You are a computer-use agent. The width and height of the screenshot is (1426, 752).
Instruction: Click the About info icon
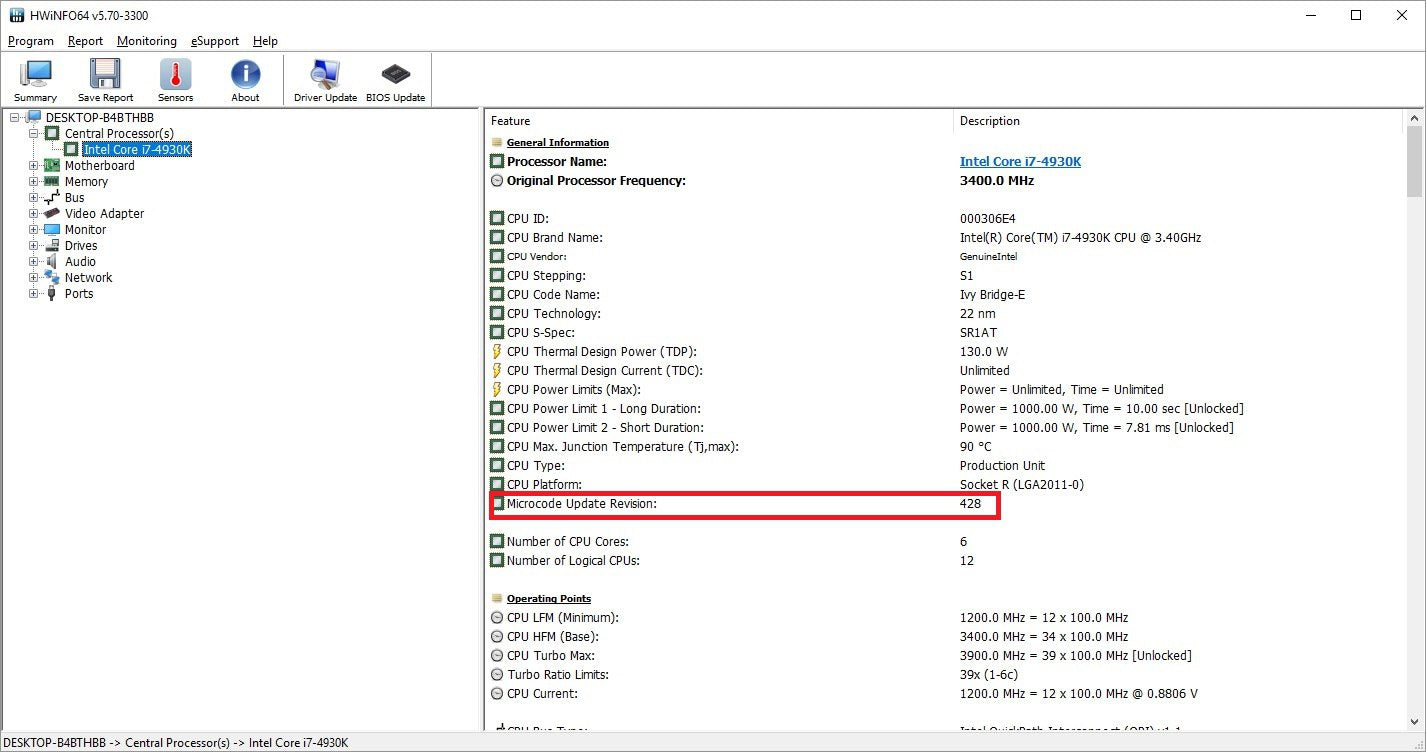pyautogui.click(x=245, y=80)
